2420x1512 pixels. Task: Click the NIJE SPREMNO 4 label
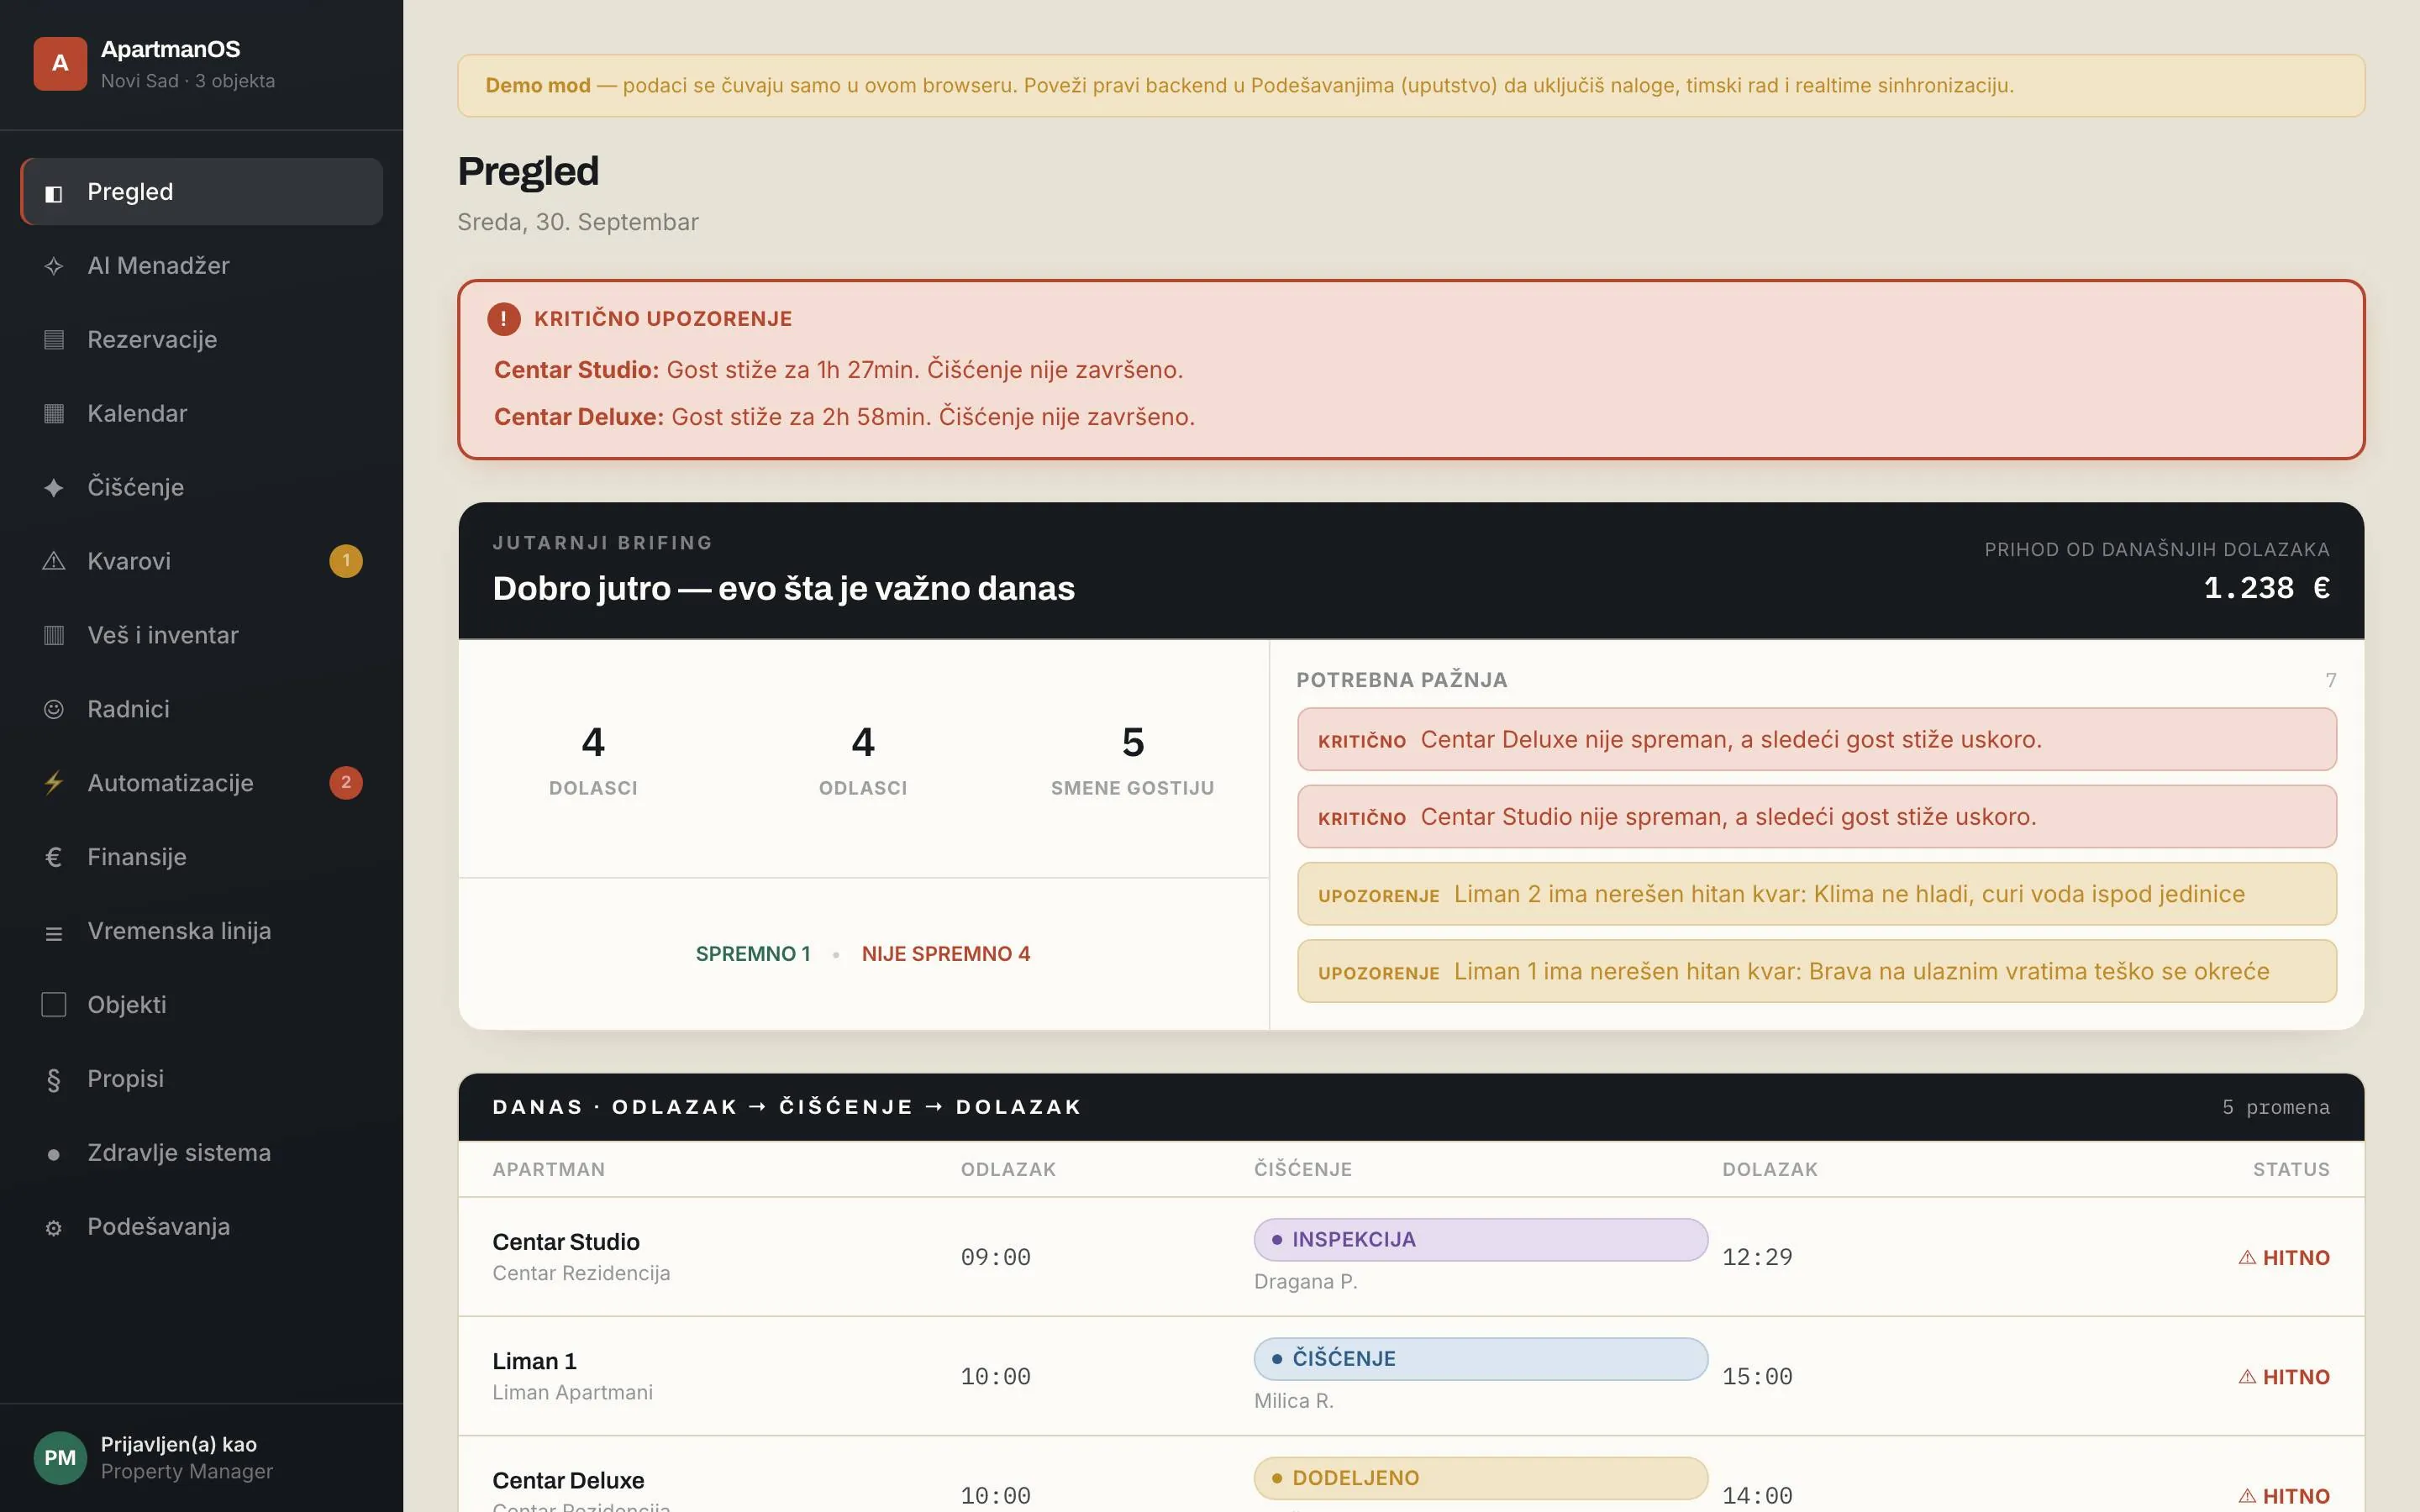[946, 954]
